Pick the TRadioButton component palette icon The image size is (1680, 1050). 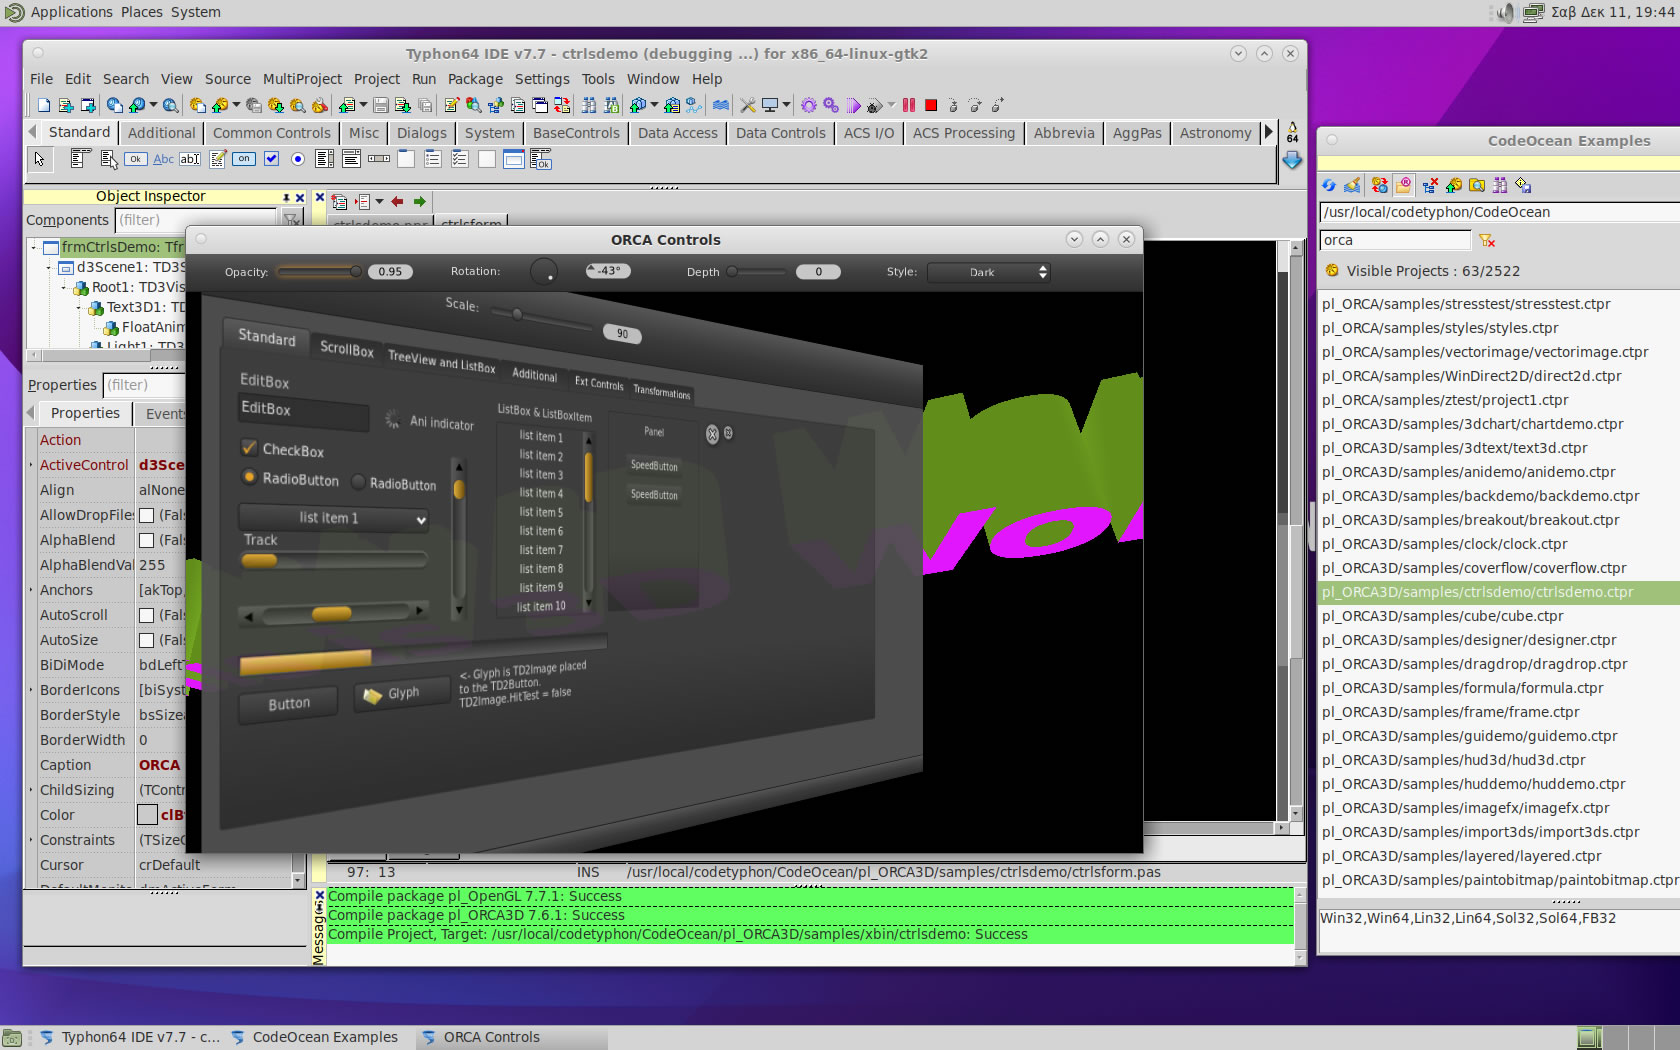(x=298, y=159)
